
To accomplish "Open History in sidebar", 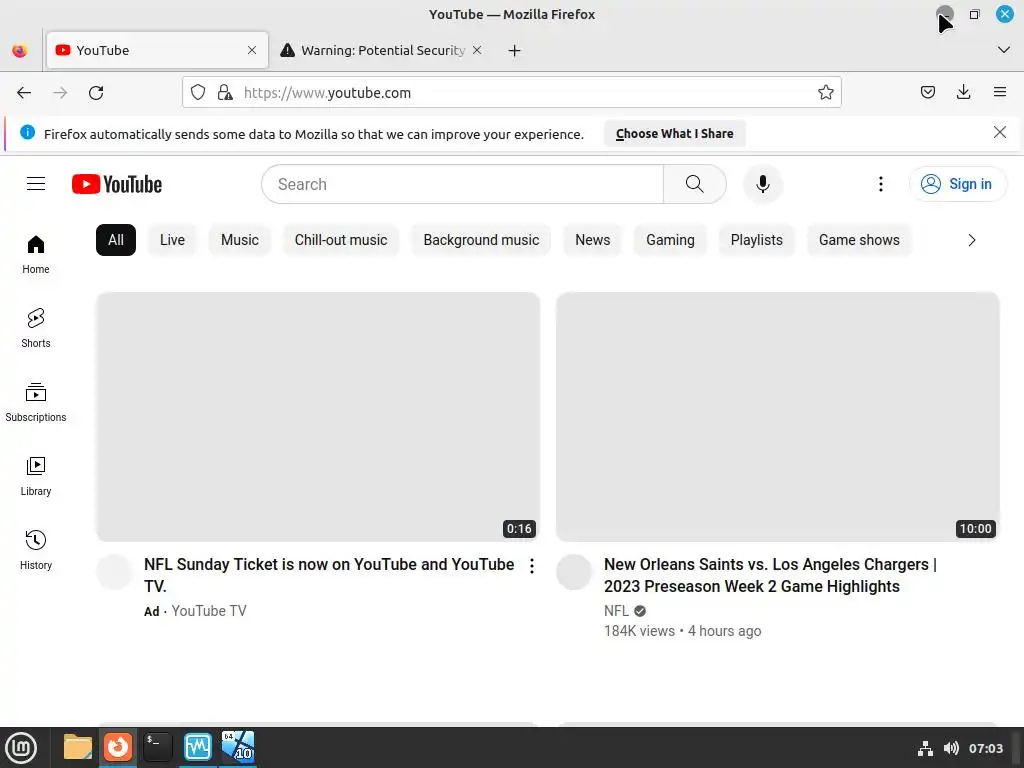I will (x=36, y=550).
